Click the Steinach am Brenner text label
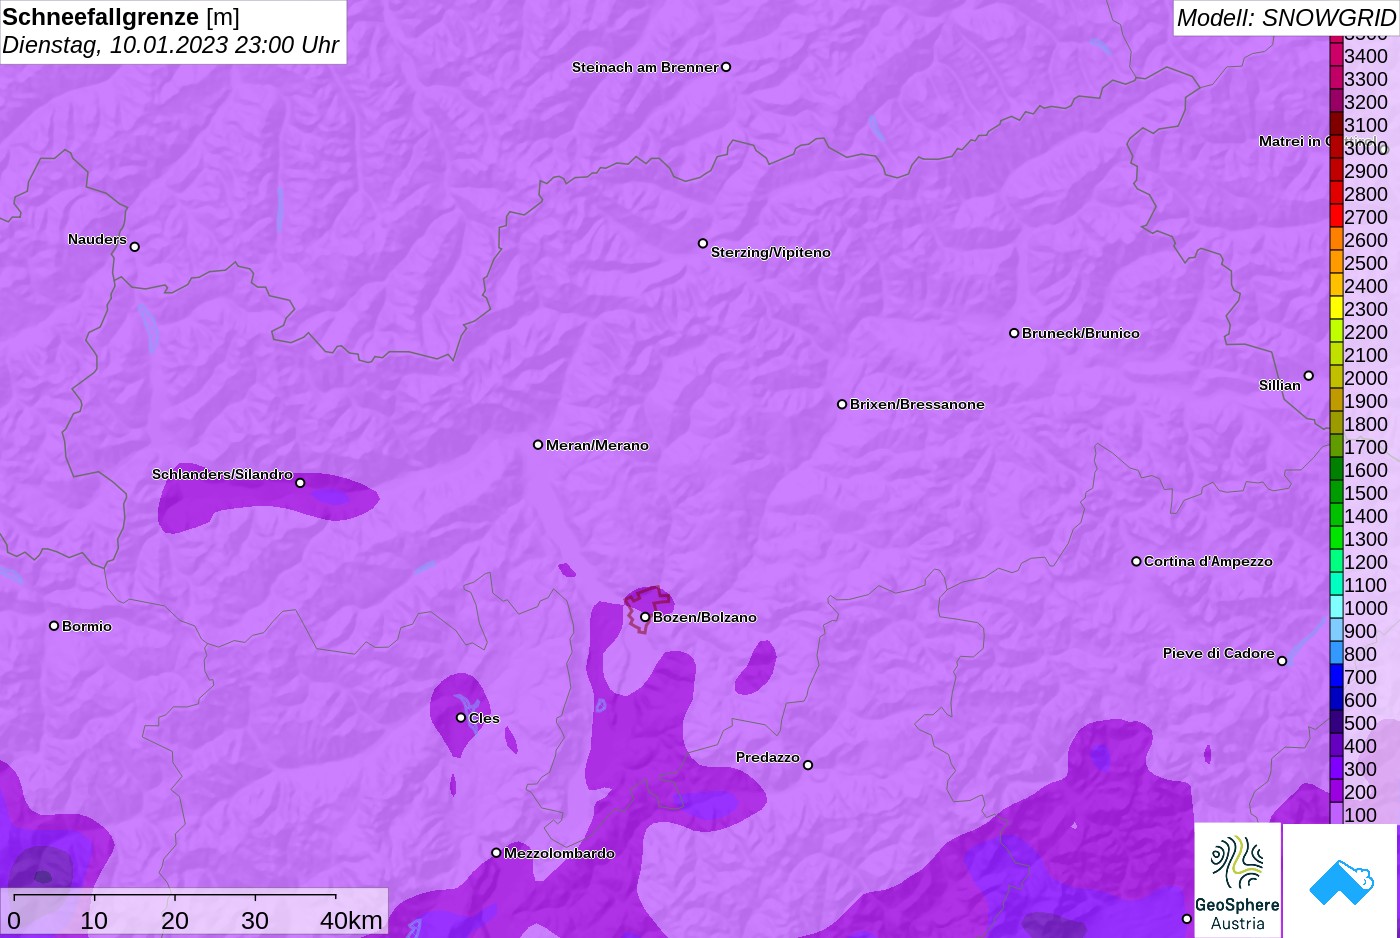The image size is (1400, 938). pos(645,67)
